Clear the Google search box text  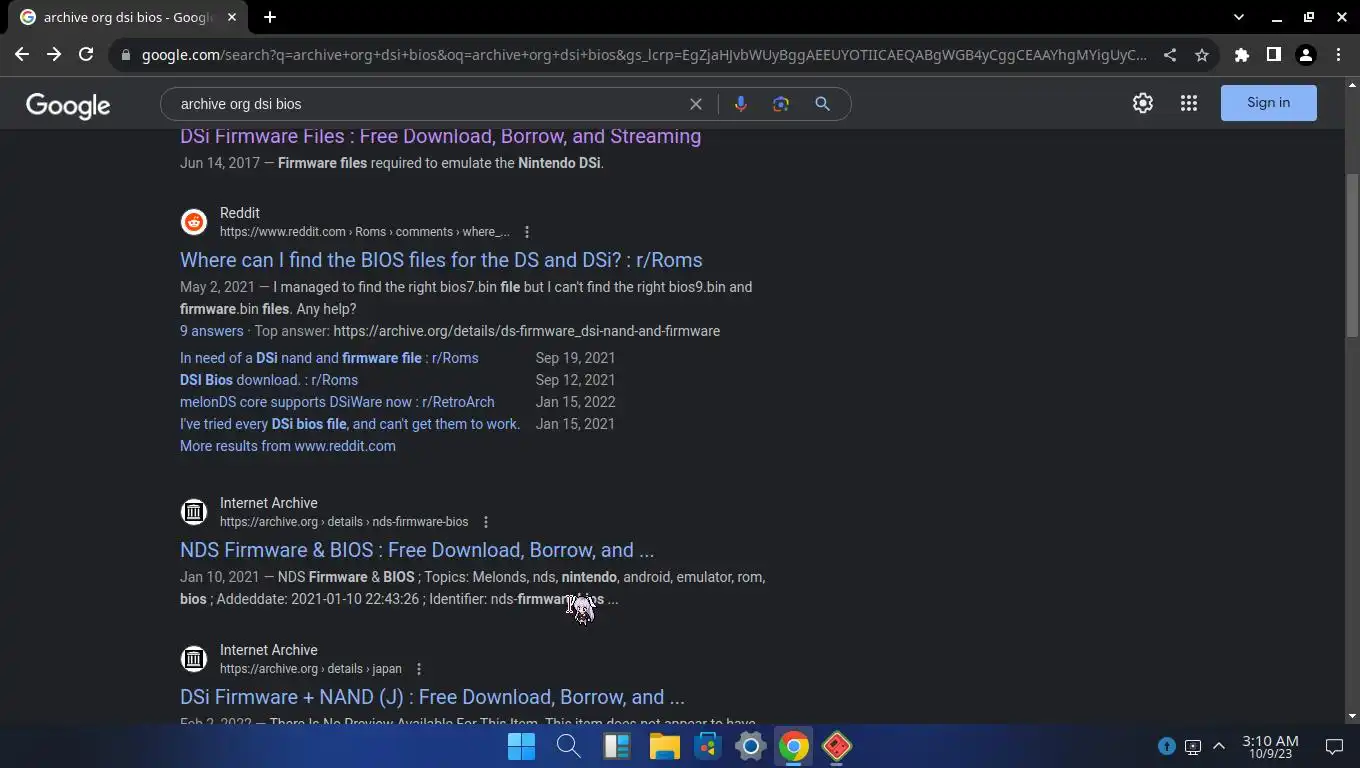(x=696, y=104)
